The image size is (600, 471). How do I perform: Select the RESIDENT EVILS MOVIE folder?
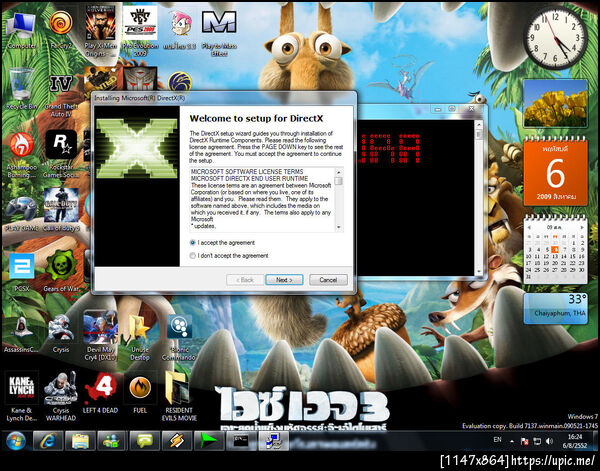179,396
